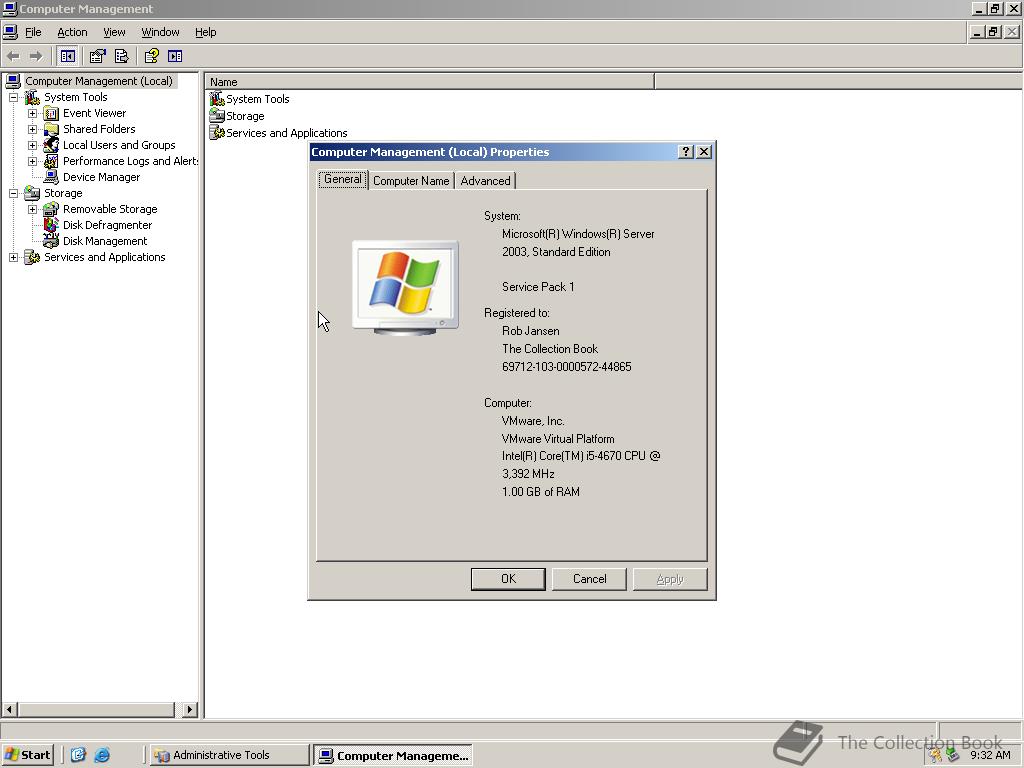Open the File menu
Screen dimensions: 1024x768
33,32
